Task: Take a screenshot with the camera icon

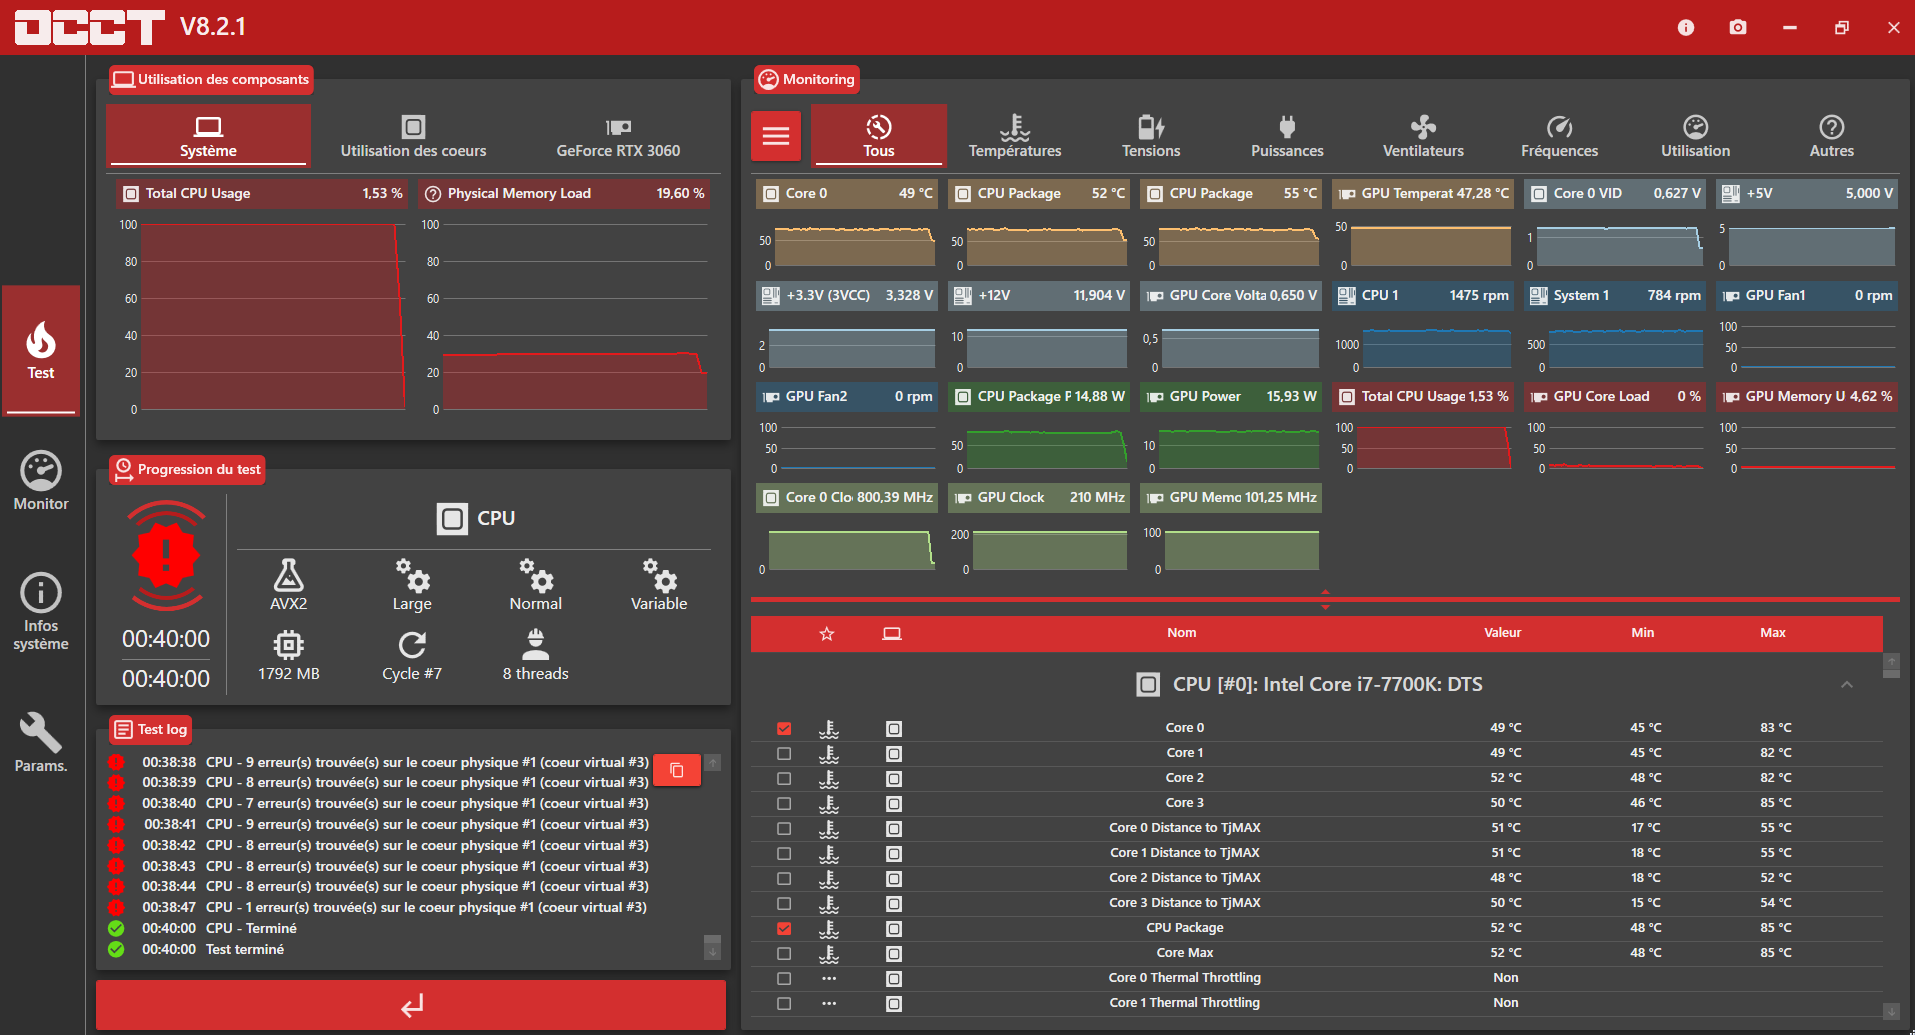Action: (1738, 27)
